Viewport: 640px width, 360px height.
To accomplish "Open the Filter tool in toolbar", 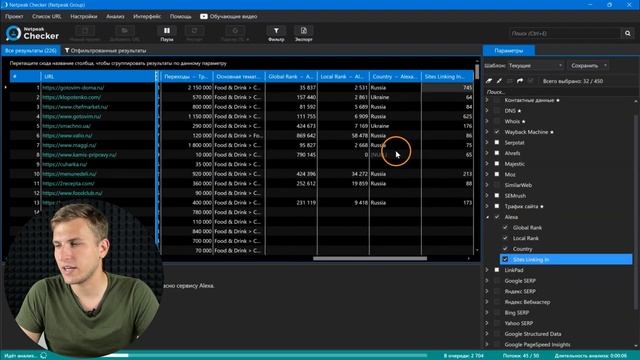I will [x=276, y=33].
